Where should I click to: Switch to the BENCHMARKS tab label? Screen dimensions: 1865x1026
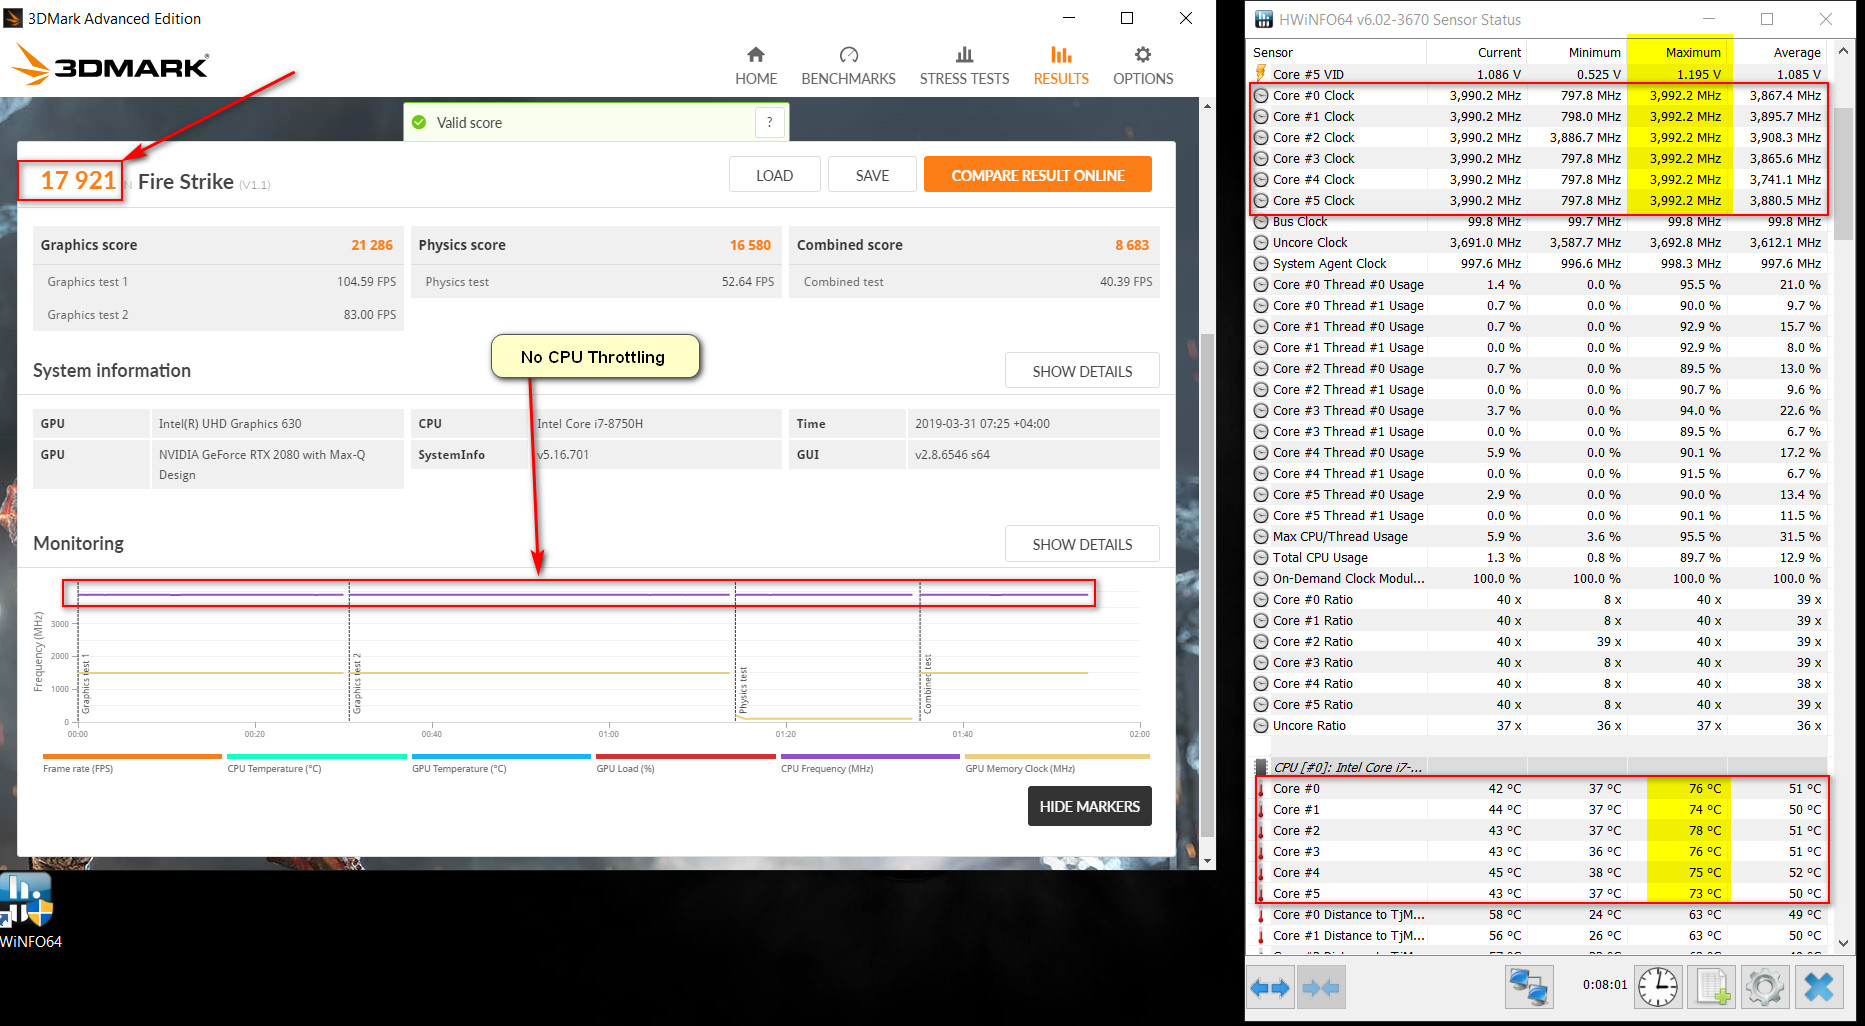(849, 79)
